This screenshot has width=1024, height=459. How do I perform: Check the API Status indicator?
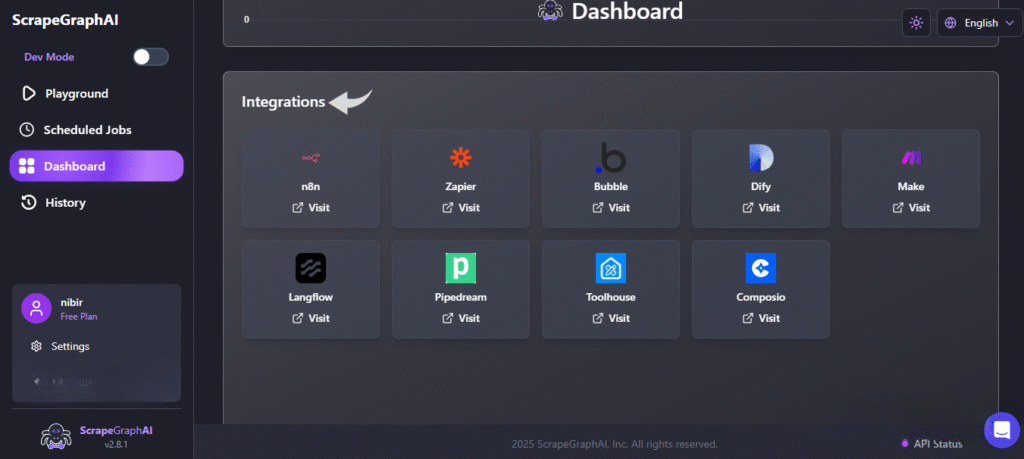click(932, 444)
